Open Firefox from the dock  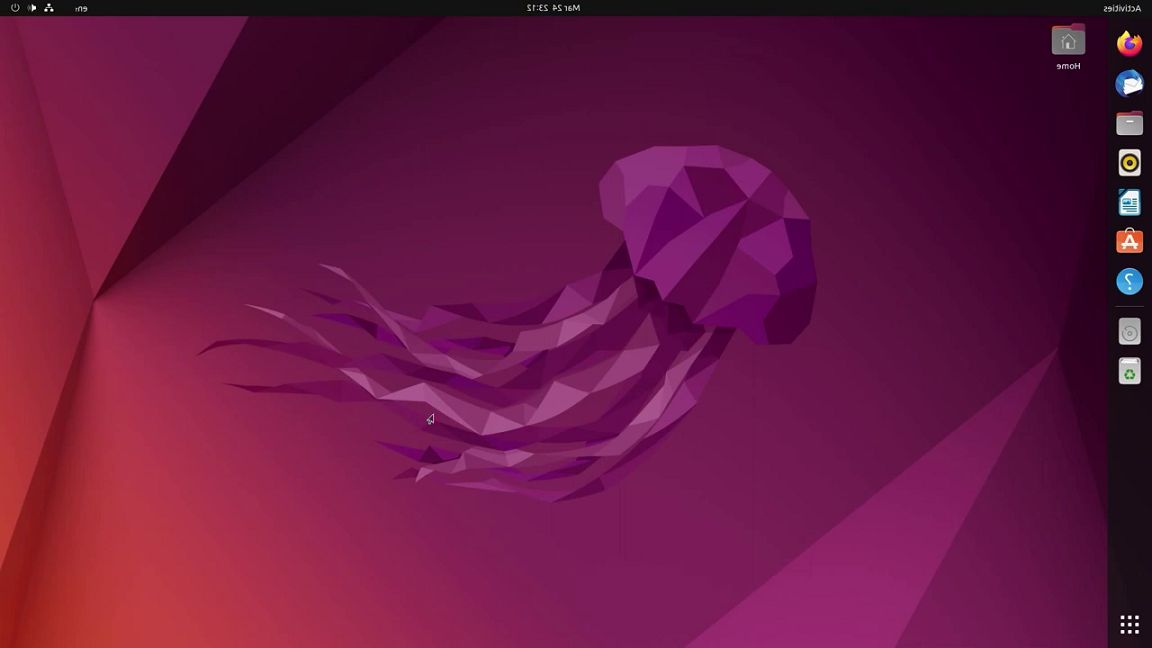coord(1129,44)
